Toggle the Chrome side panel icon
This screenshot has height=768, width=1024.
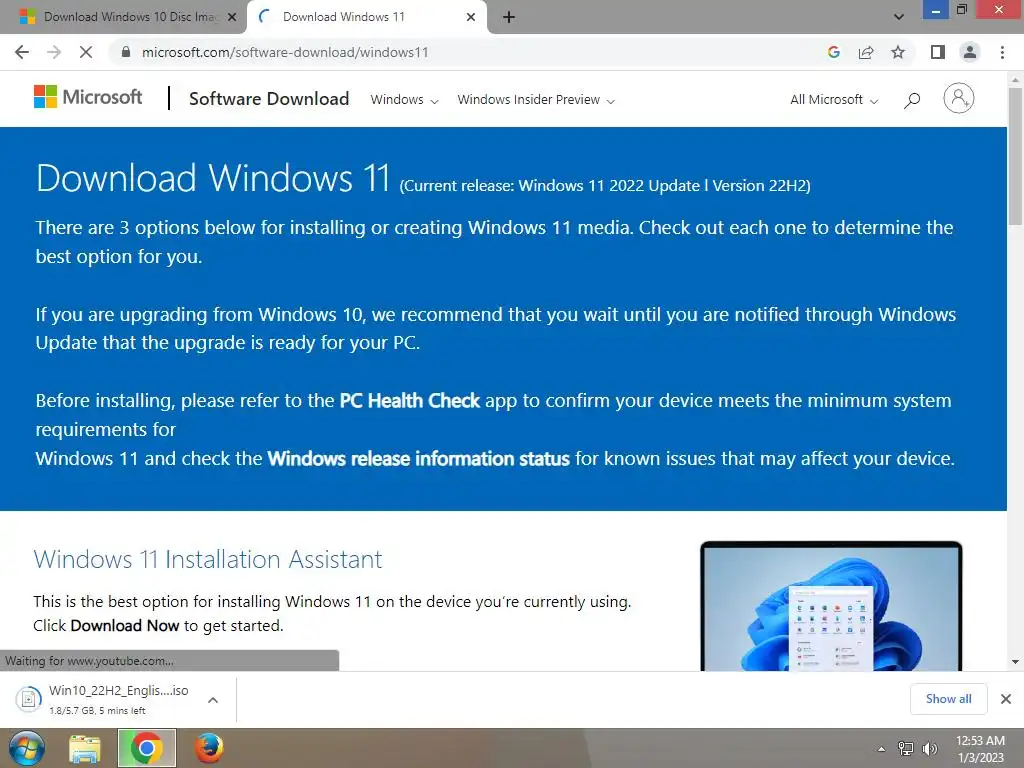pyautogui.click(x=938, y=52)
